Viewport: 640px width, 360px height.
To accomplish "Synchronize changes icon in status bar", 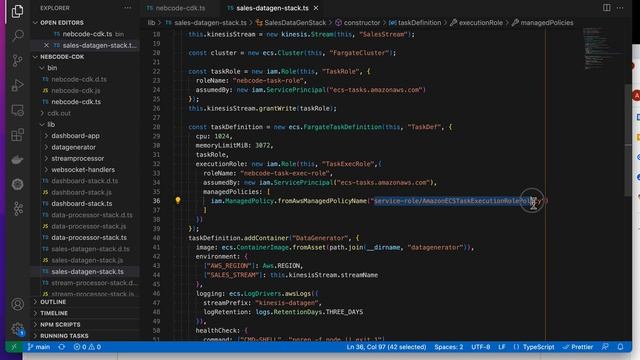I will (62, 347).
